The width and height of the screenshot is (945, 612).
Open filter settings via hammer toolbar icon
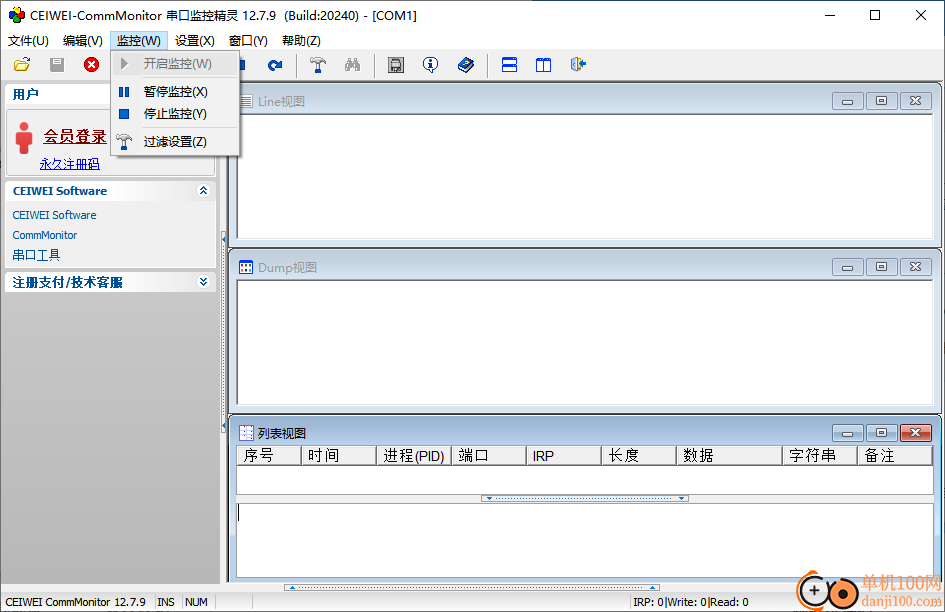[x=318, y=65]
